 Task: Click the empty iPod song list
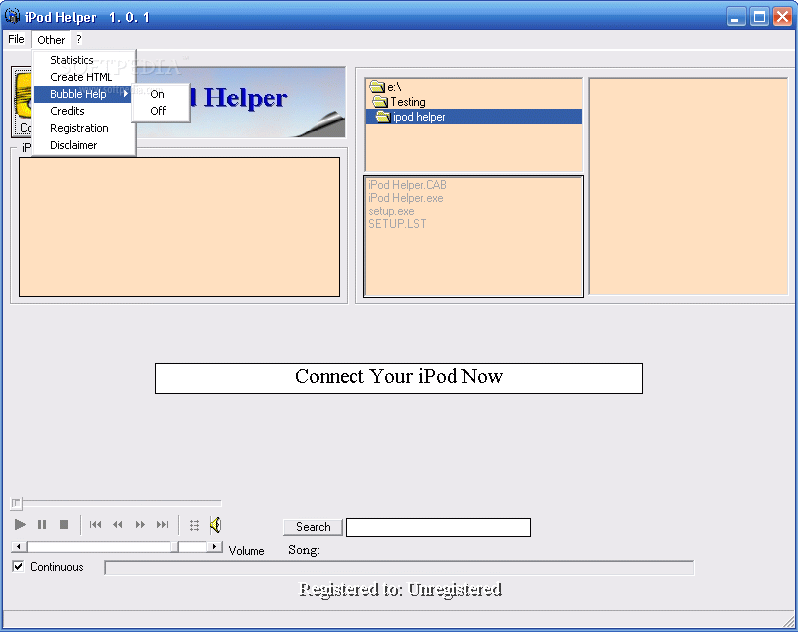click(179, 227)
